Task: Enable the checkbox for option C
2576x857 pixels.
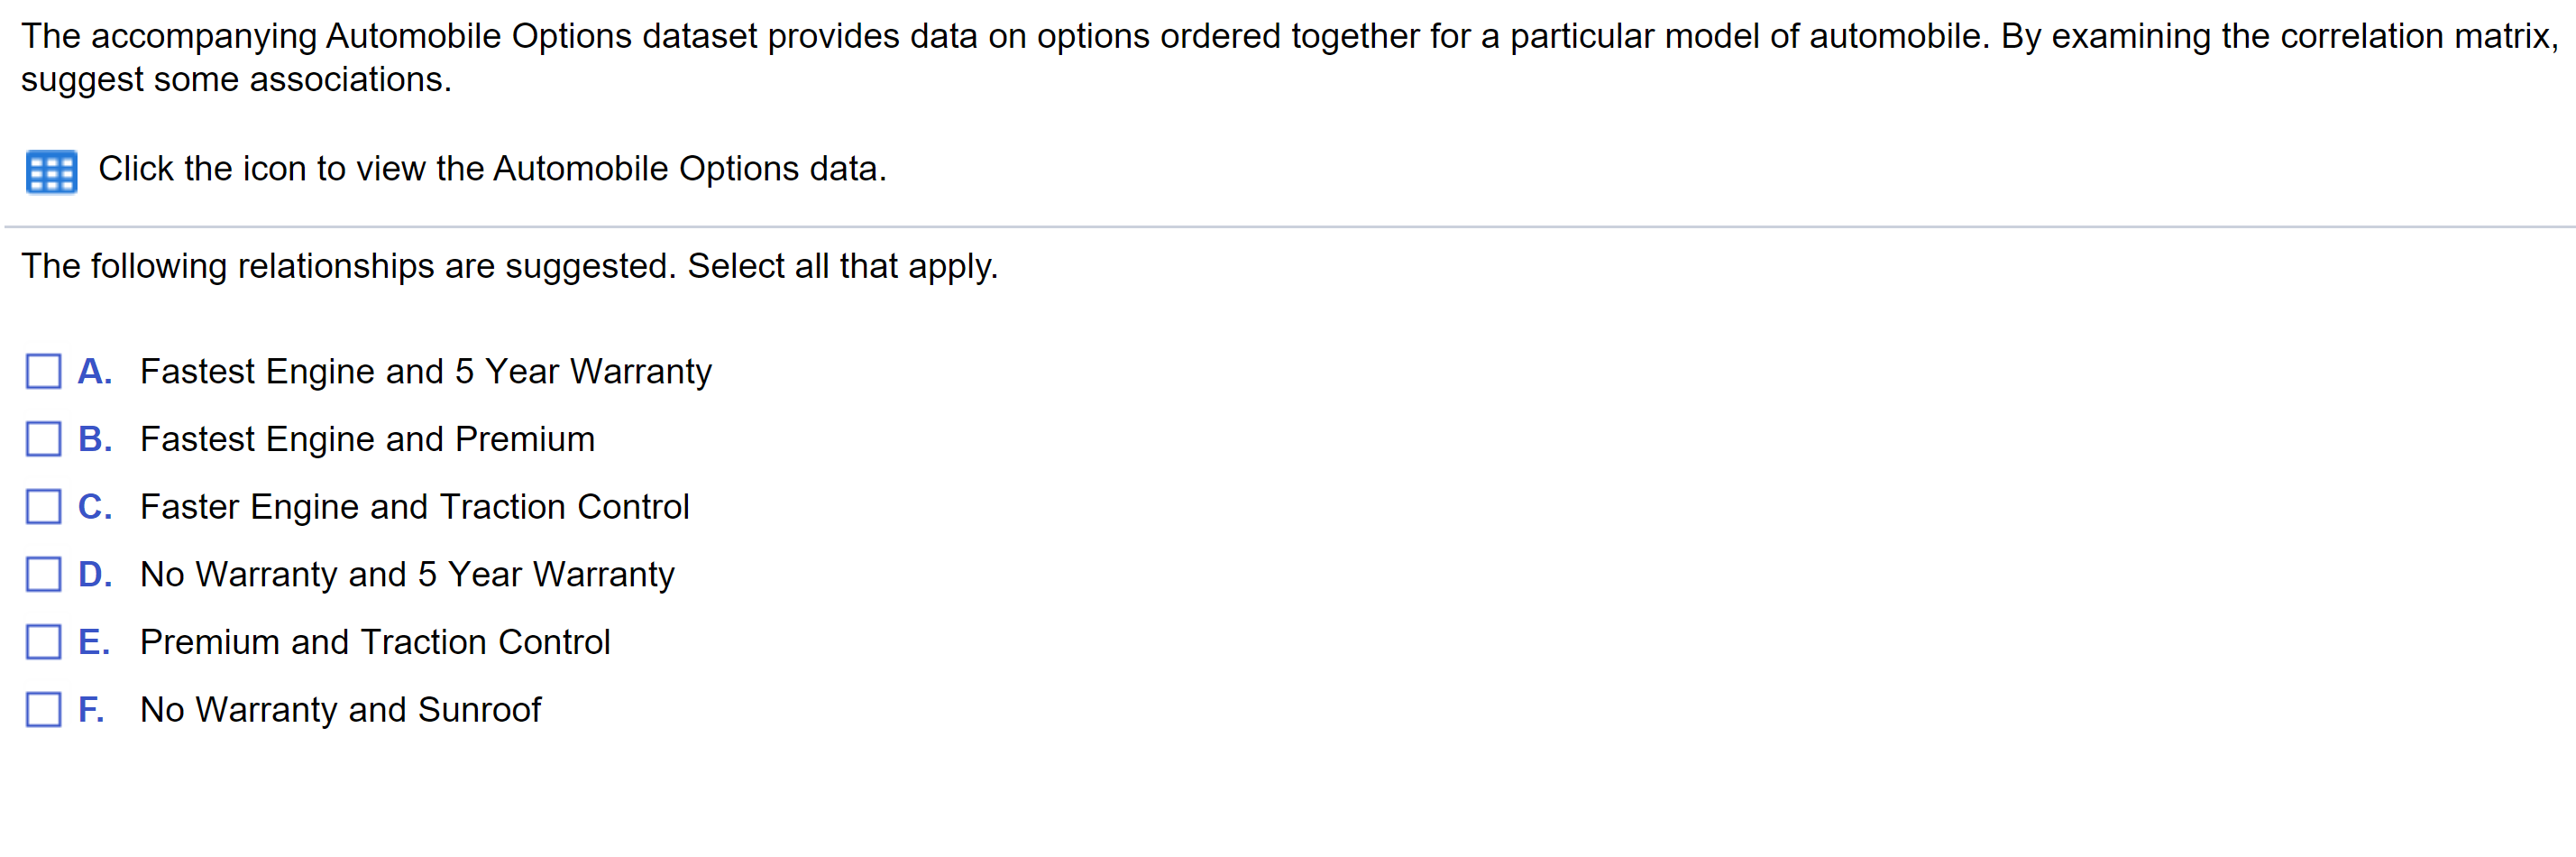Action: (43, 507)
